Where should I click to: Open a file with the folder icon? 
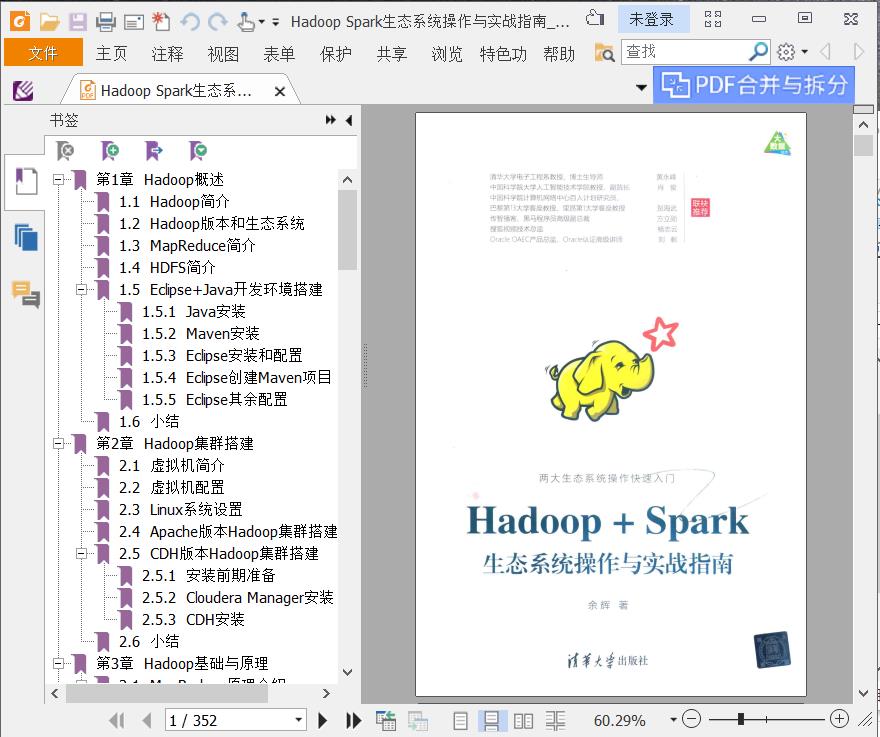pyautogui.click(x=50, y=22)
